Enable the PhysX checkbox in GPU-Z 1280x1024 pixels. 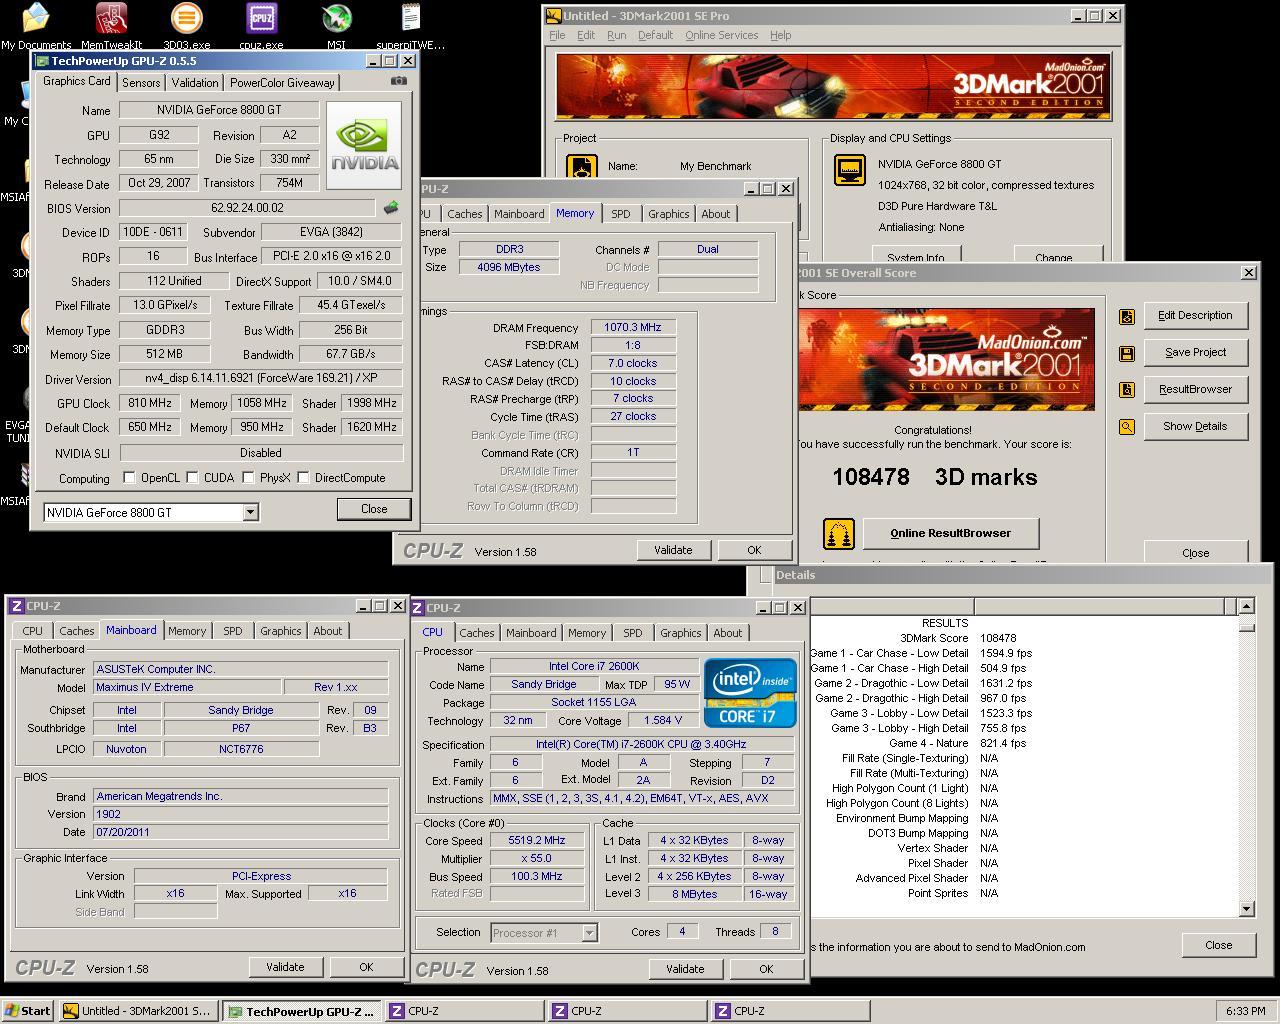coord(248,478)
